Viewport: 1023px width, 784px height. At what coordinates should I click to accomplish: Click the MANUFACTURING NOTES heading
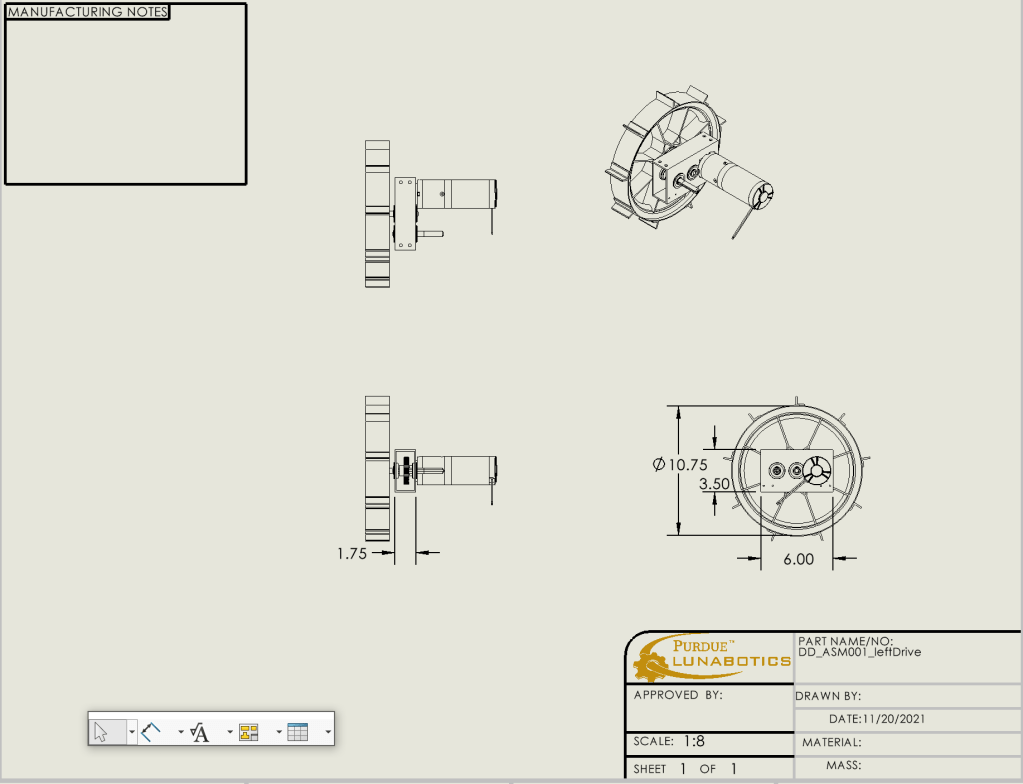88,12
